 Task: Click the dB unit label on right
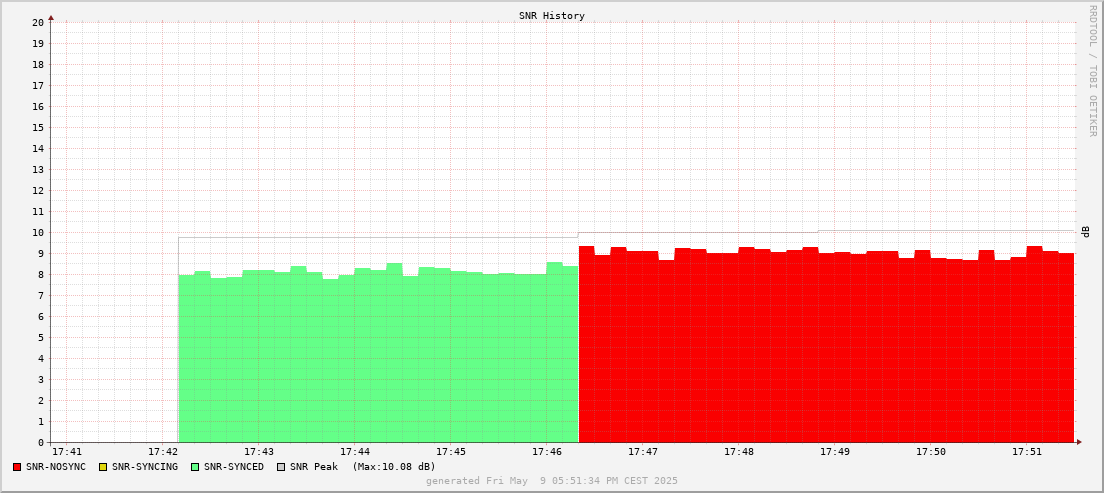coord(1086,232)
